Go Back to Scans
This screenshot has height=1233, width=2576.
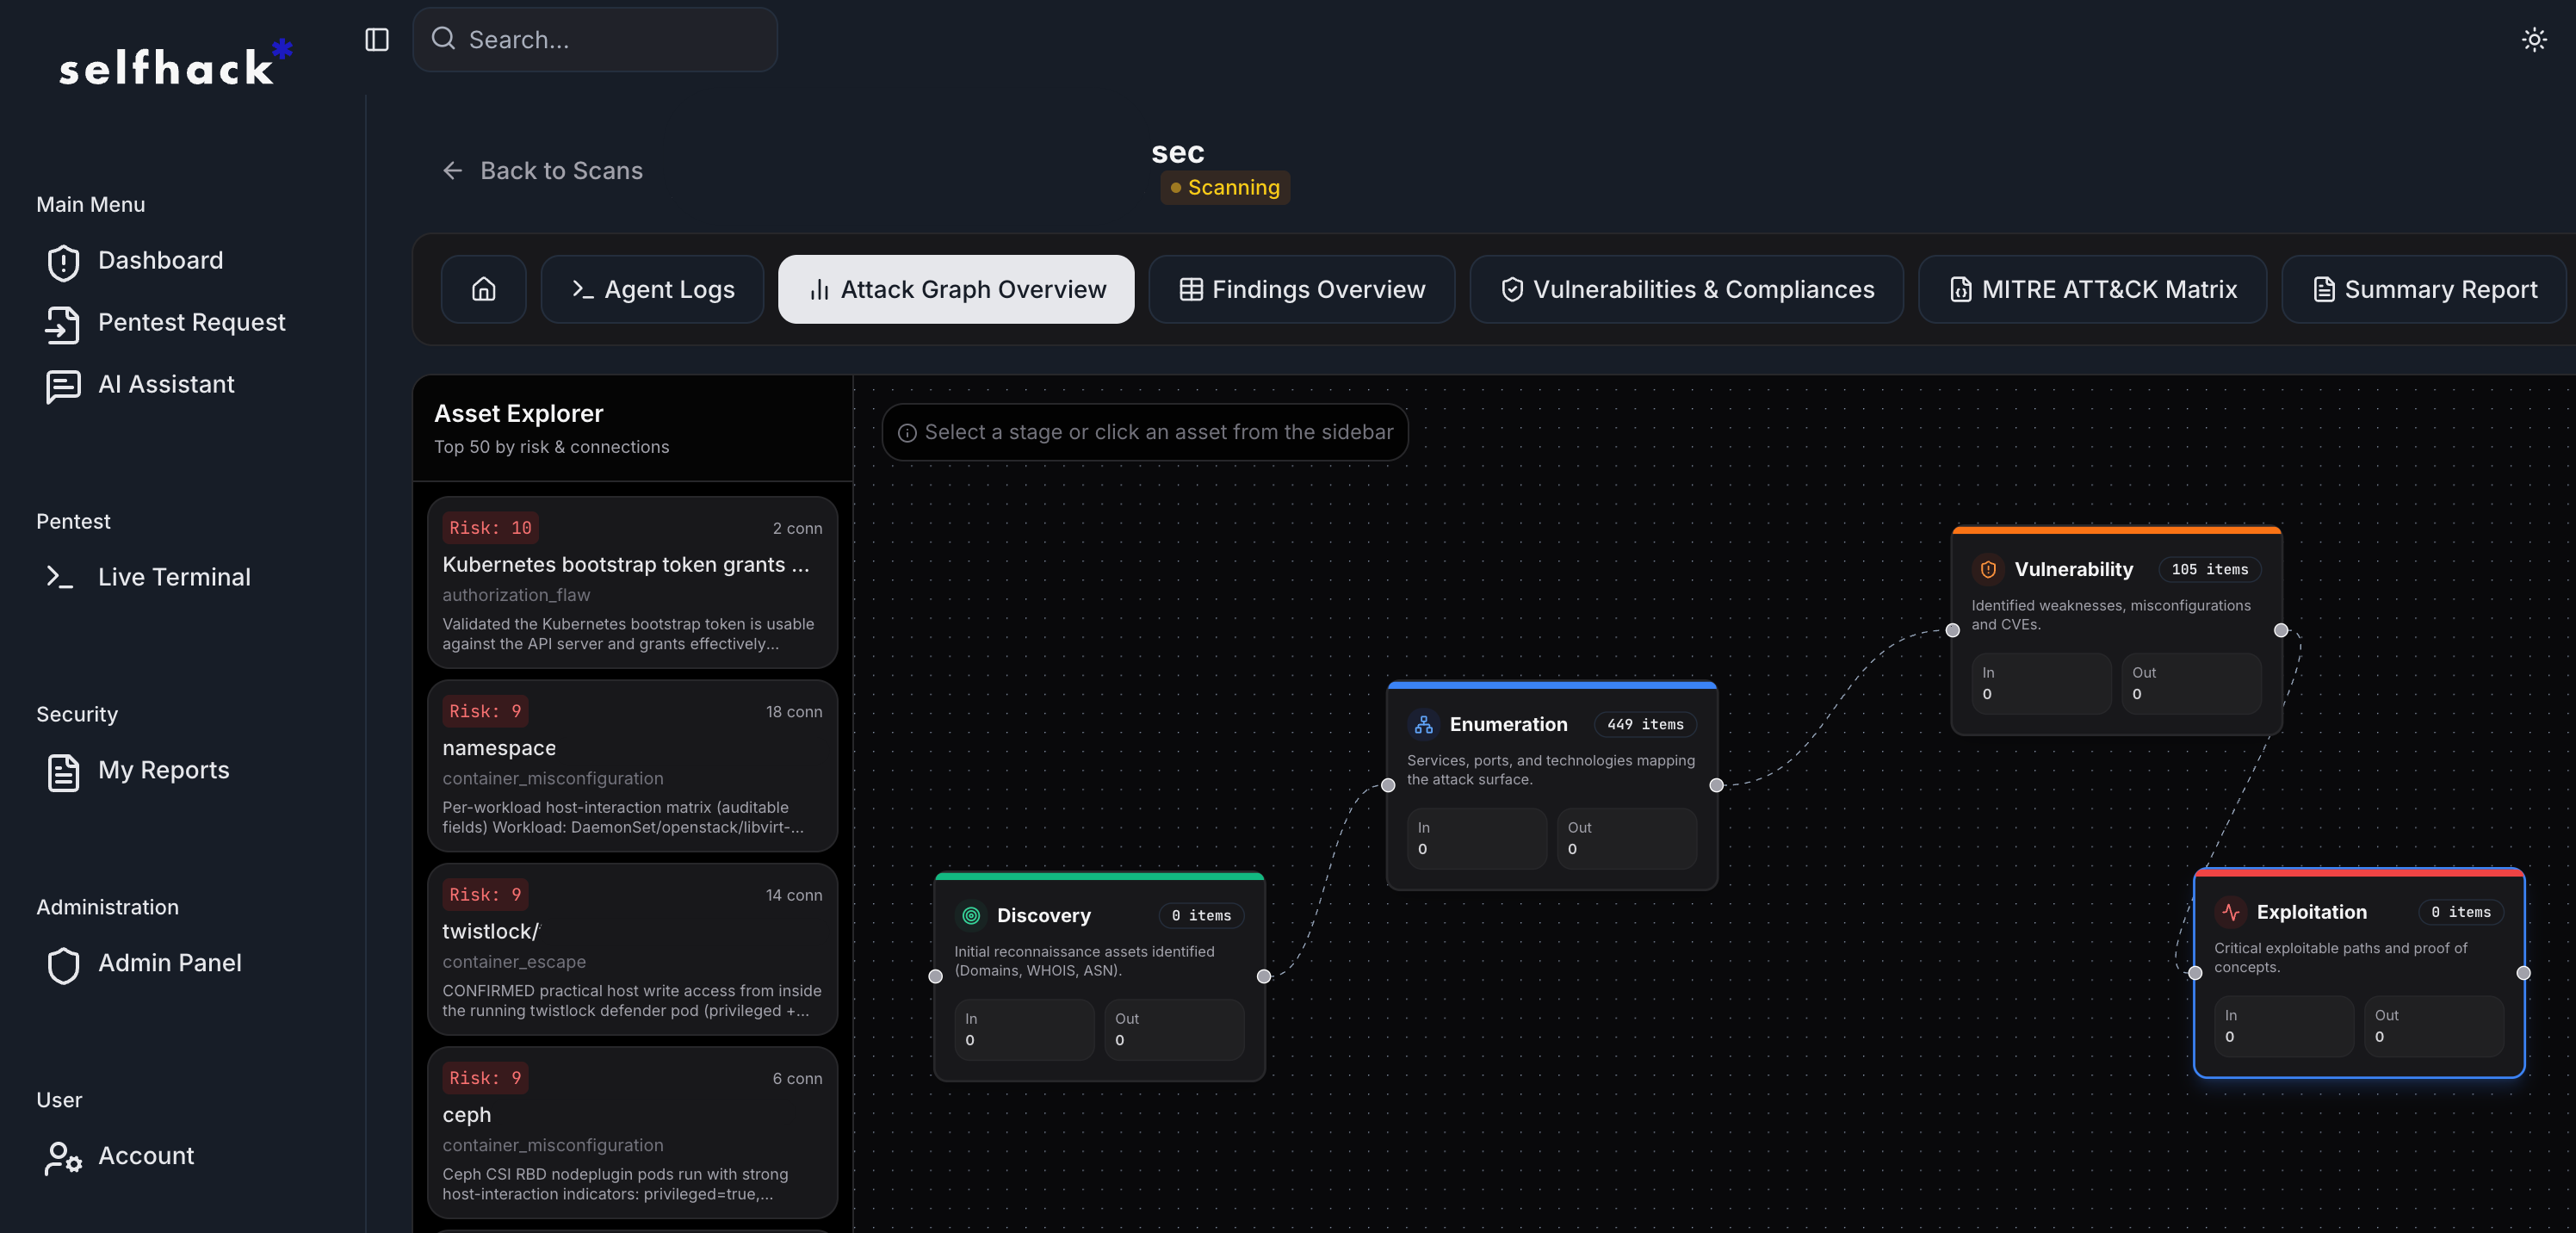542,171
